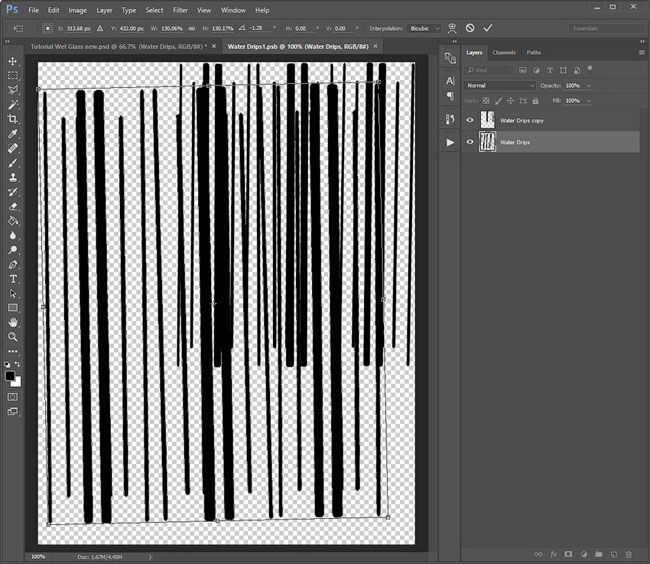Select the Horizontal Type tool
The height and width of the screenshot is (564, 650).
point(13,279)
